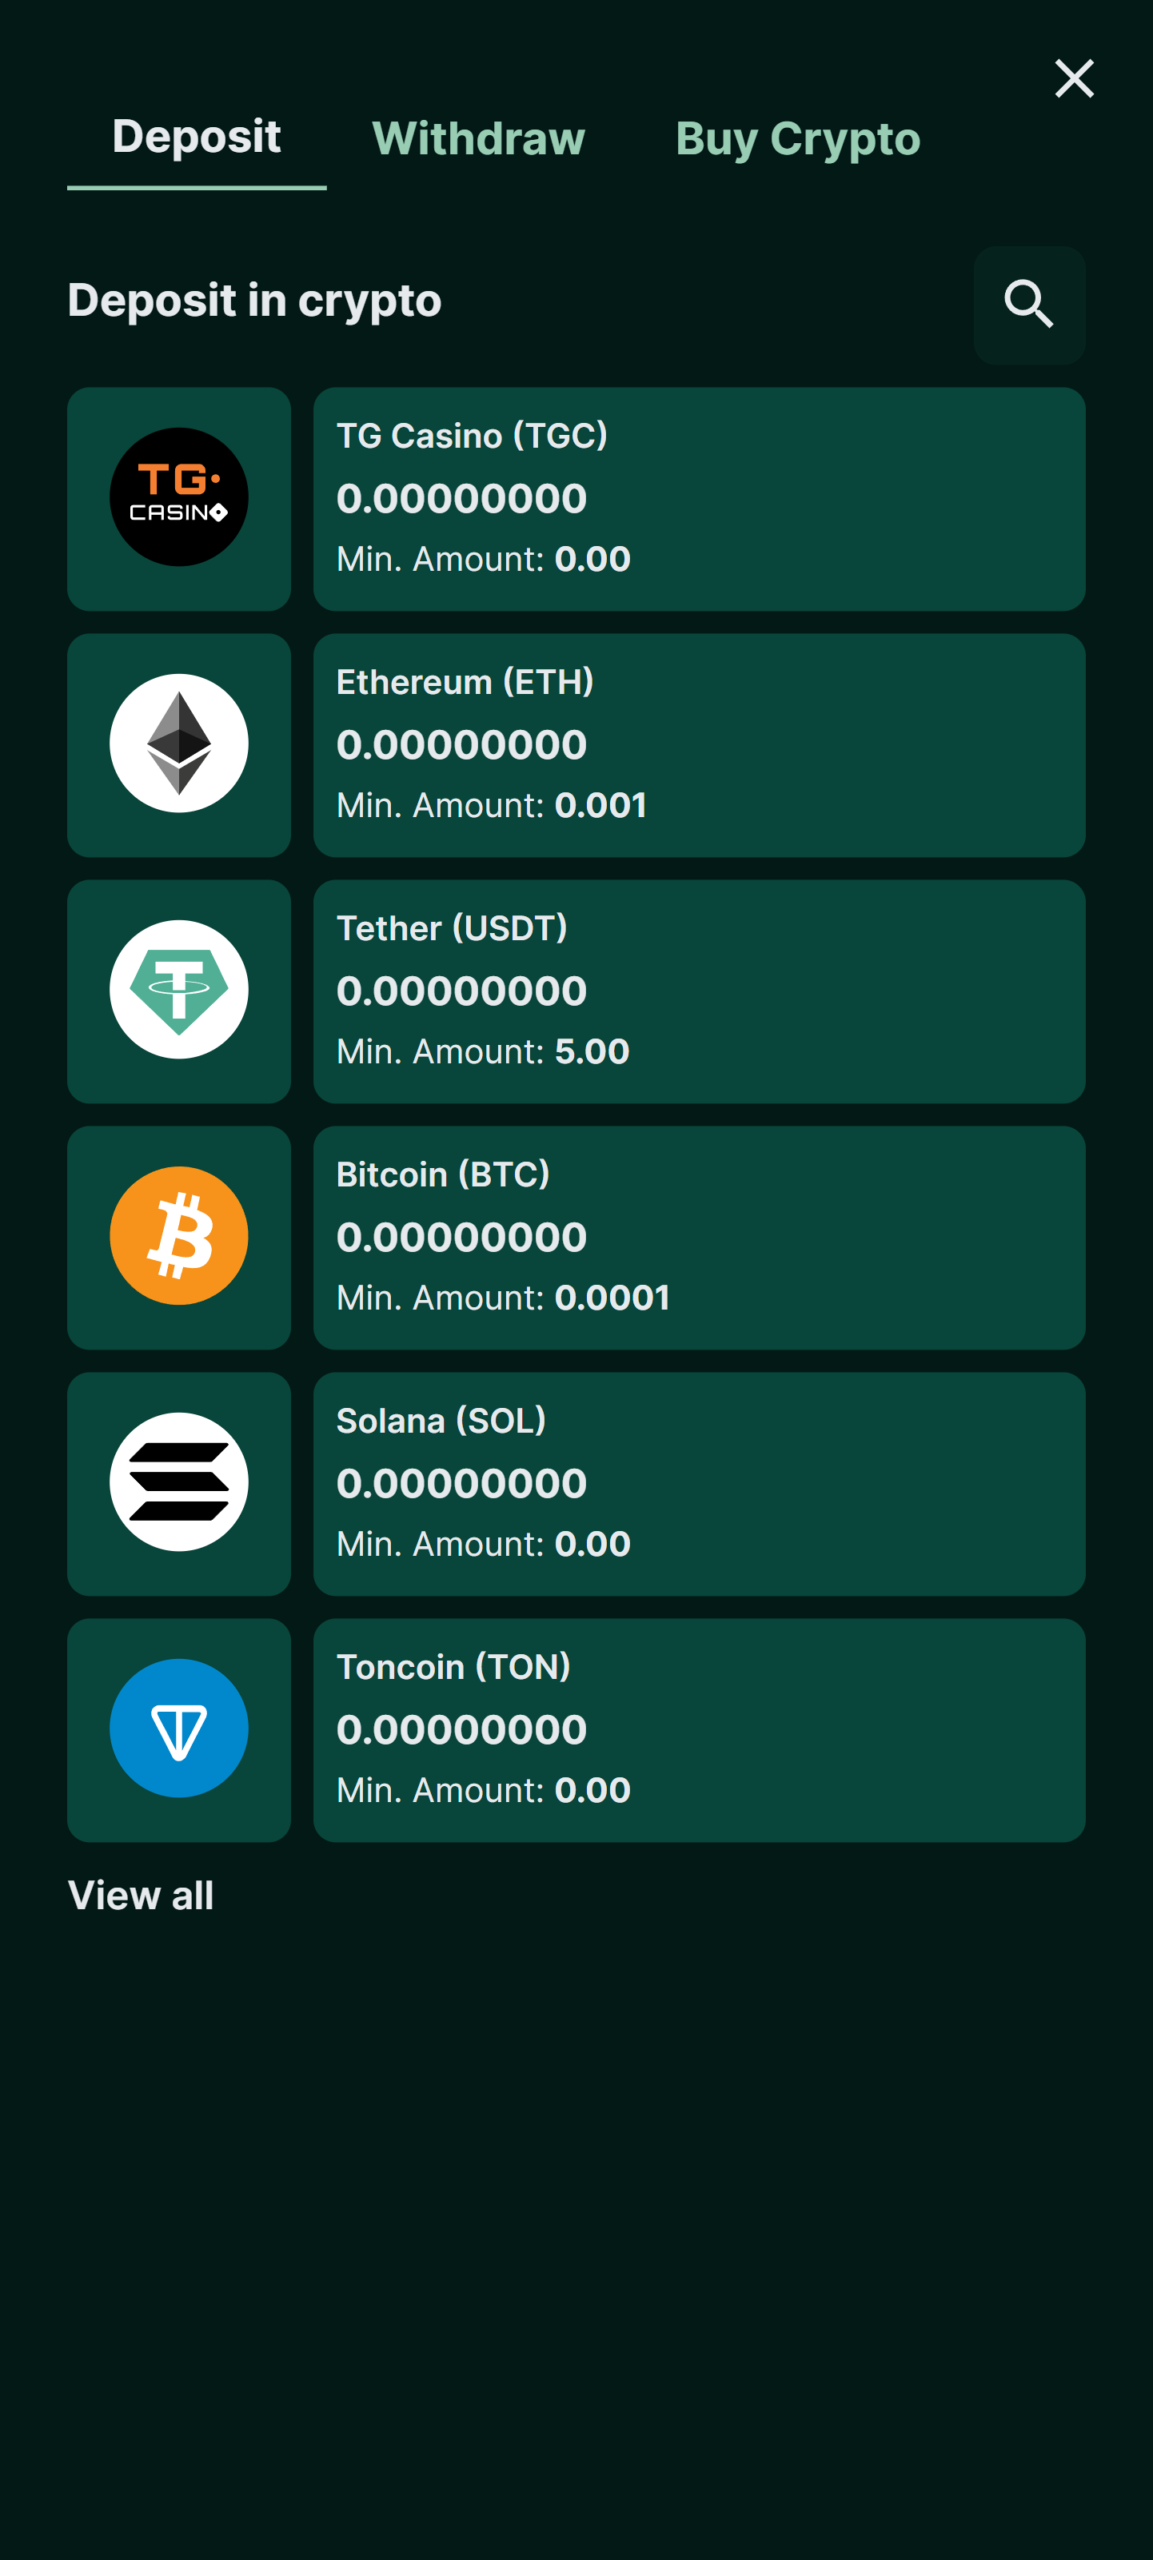The image size is (1153, 2560).
Task: Close the deposit panel with X
Action: 1074,78
